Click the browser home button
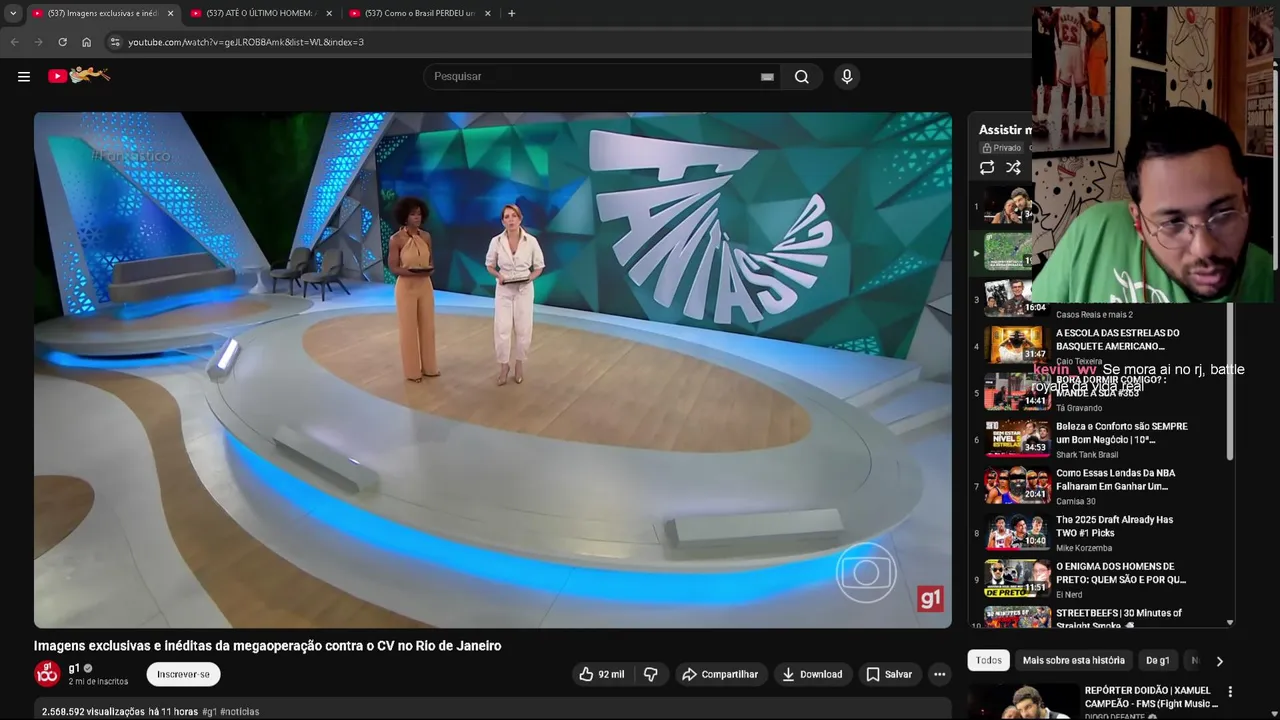The image size is (1280, 720). tap(86, 42)
